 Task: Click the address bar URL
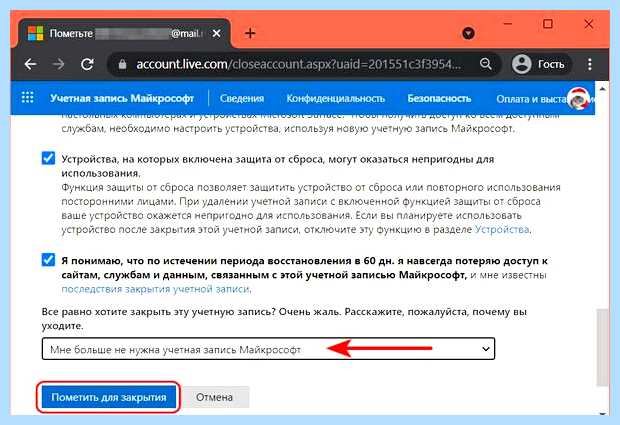point(299,64)
